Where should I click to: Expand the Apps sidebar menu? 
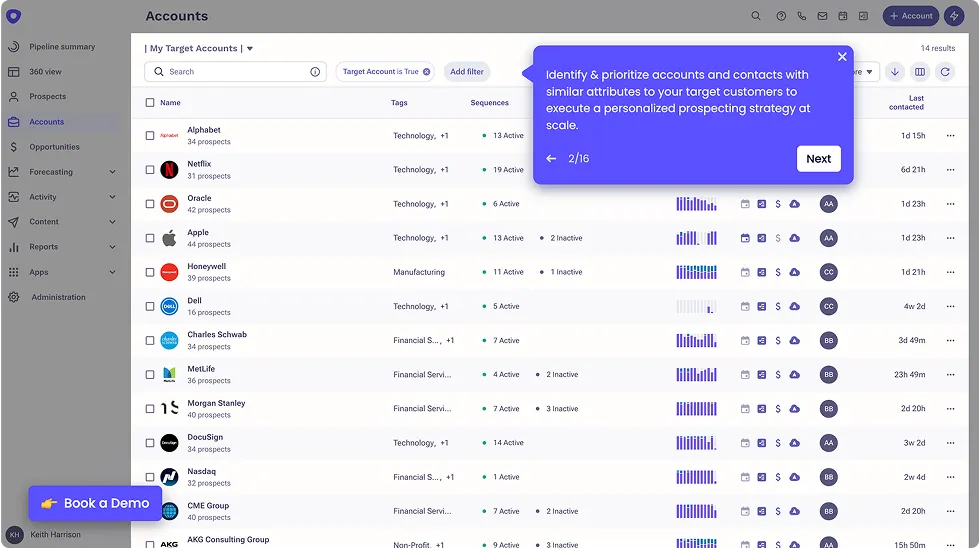112,272
